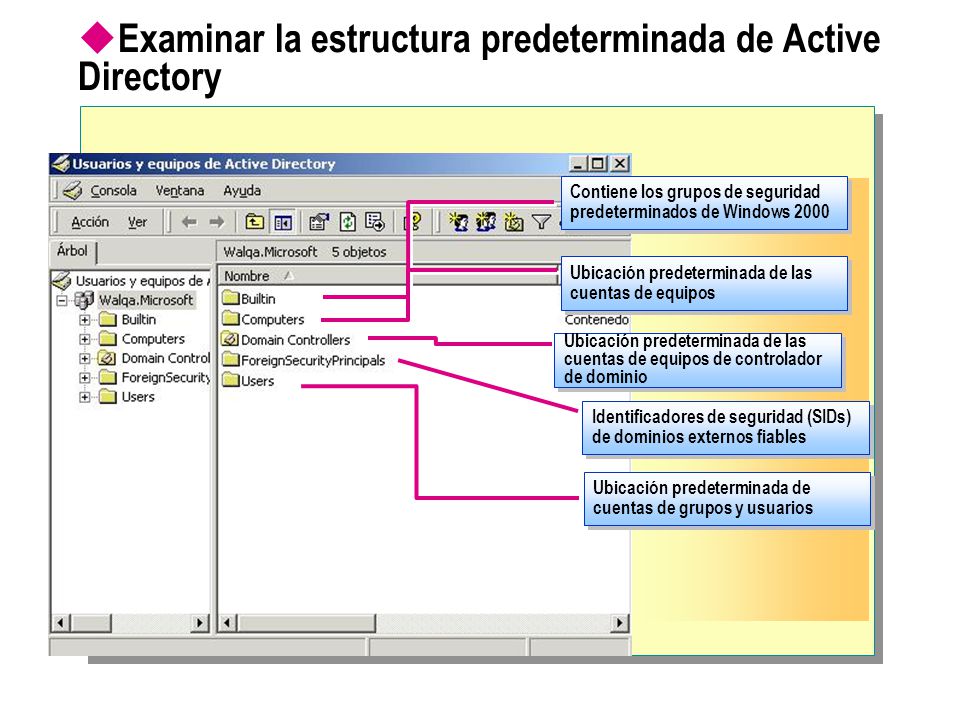Expand the Domain Controllers tree node
Screen dimensions: 960x720
tap(84, 359)
